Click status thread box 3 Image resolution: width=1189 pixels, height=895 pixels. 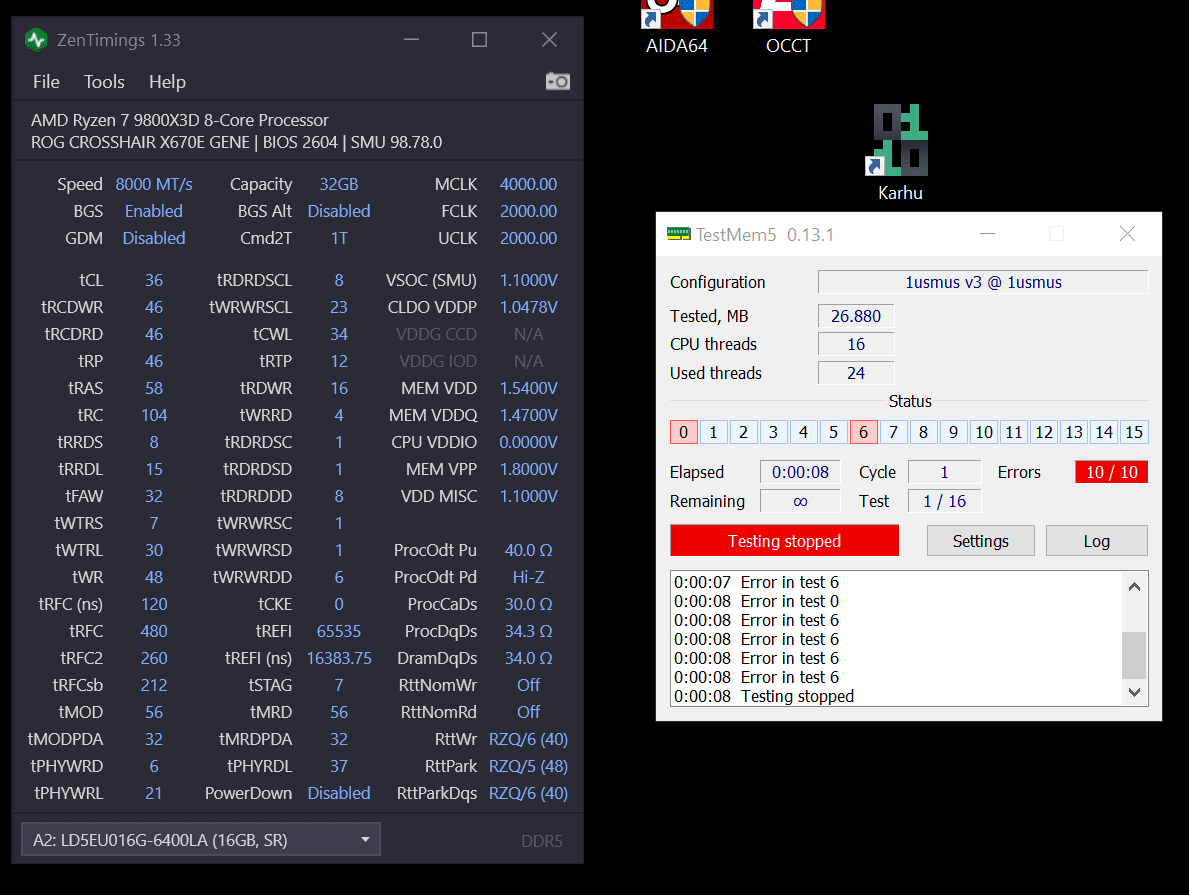pos(773,432)
